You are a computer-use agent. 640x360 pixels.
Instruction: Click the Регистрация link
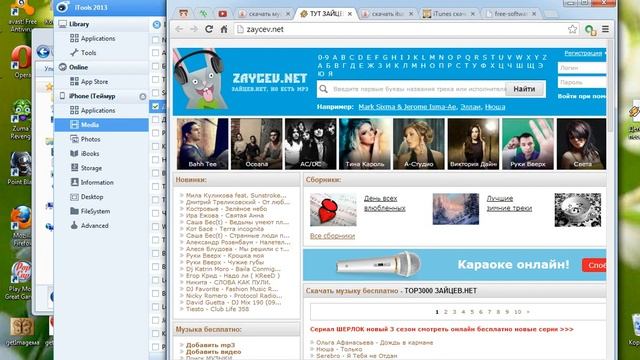tap(583, 53)
